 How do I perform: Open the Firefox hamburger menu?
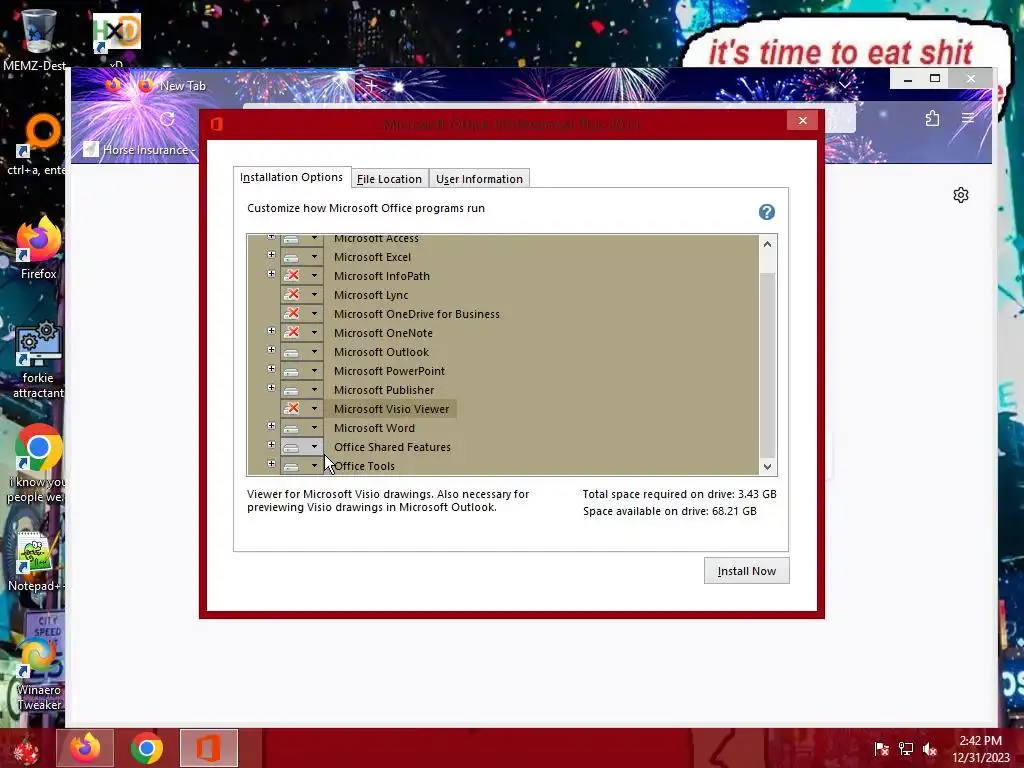point(968,118)
